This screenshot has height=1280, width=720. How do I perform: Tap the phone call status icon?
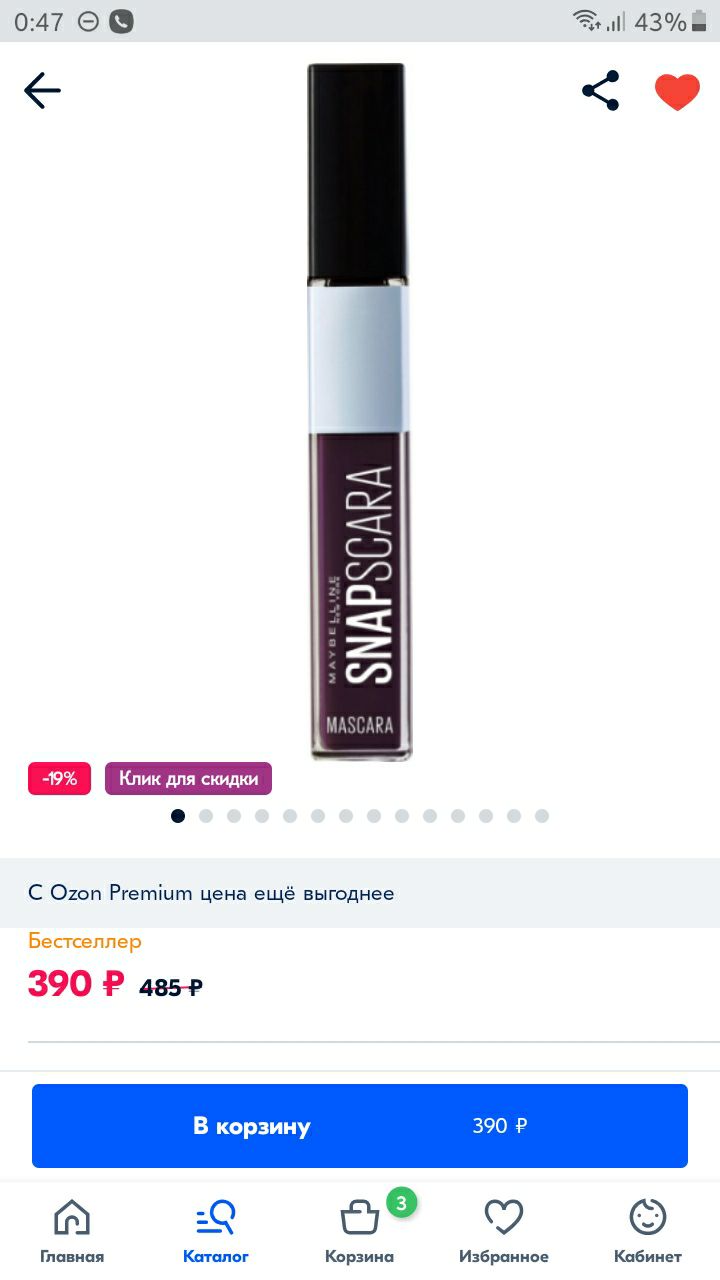click(121, 21)
